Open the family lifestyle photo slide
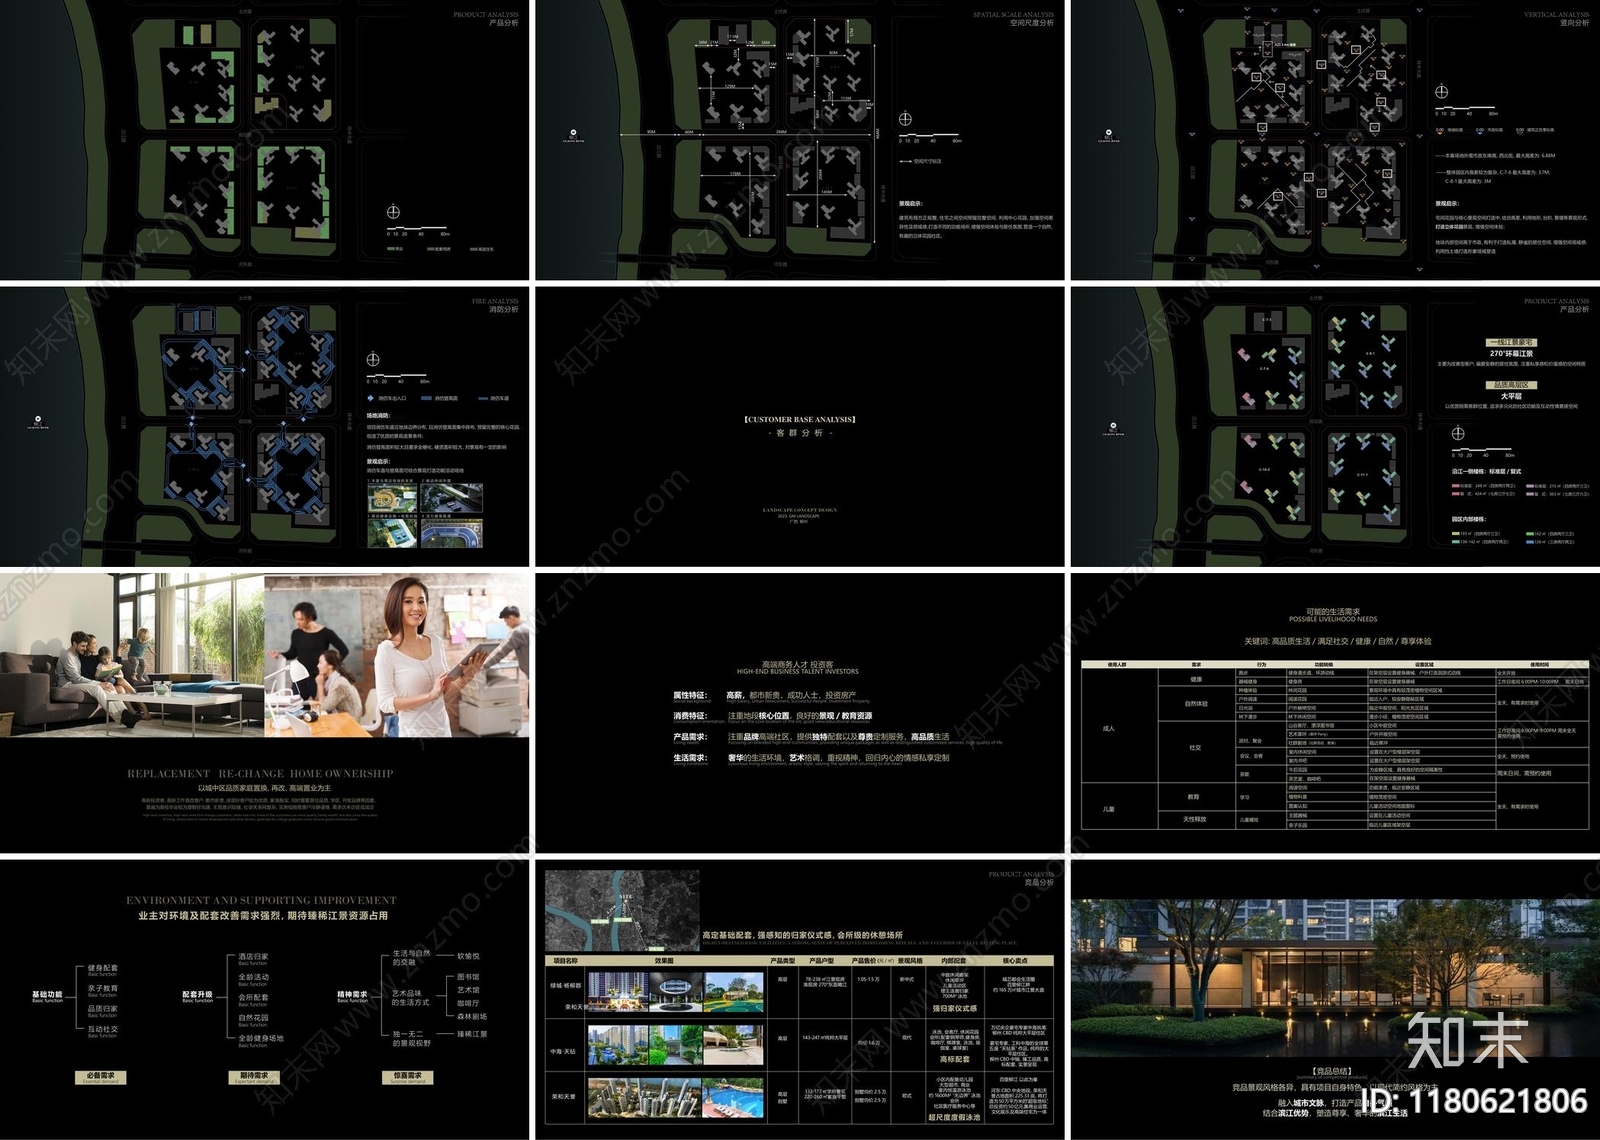This screenshot has height=1140, width=1600. 264,713
